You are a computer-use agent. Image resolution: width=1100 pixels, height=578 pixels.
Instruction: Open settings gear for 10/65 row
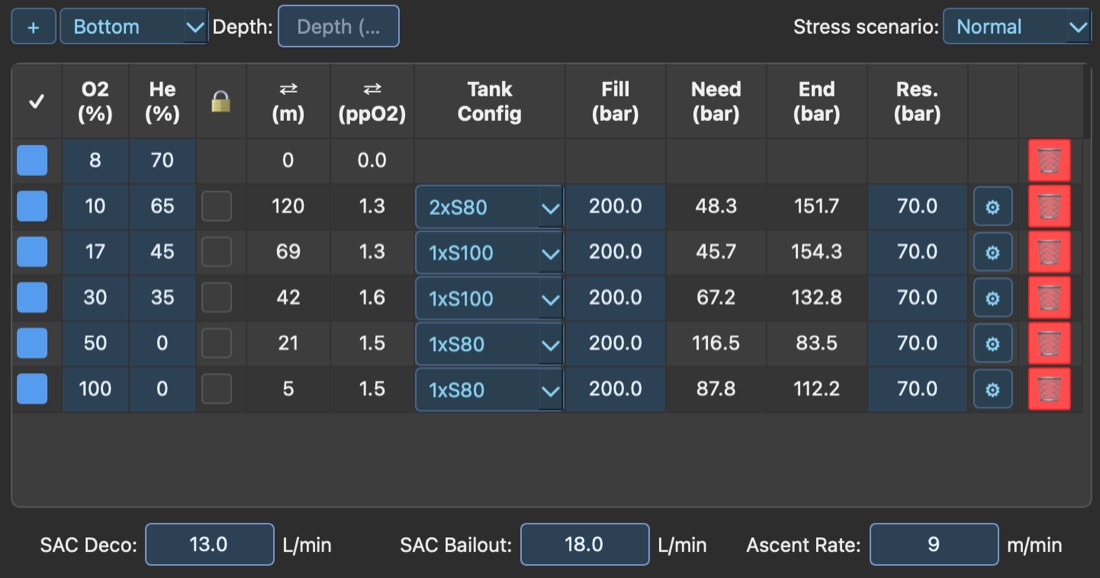click(x=993, y=207)
